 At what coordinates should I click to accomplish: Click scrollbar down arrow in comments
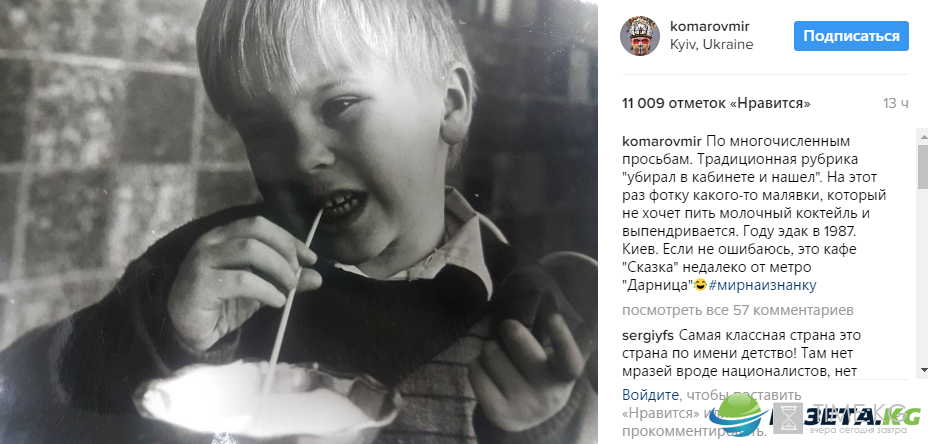click(923, 370)
